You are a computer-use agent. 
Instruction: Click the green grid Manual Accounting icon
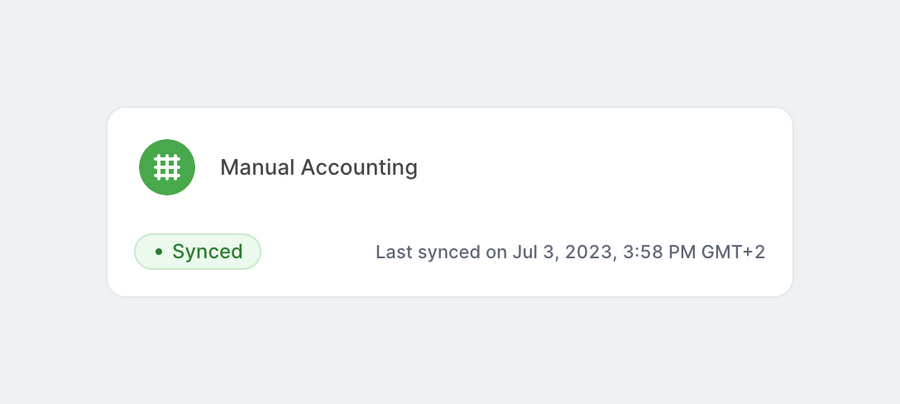click(x=167, y=167)
